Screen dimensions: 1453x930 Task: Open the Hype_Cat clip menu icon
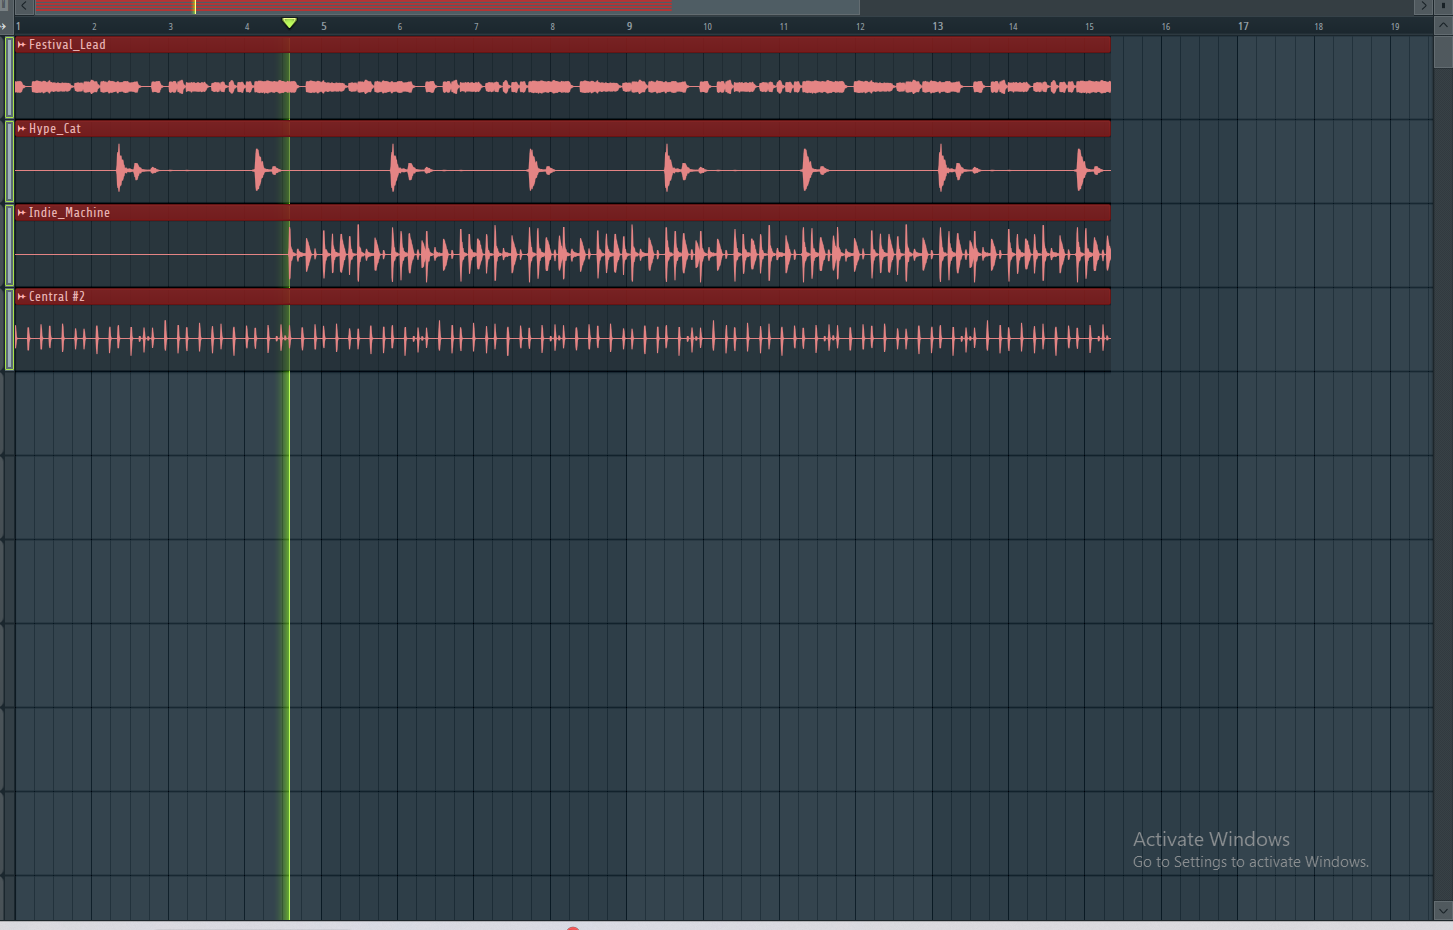[x=22, y=129]
